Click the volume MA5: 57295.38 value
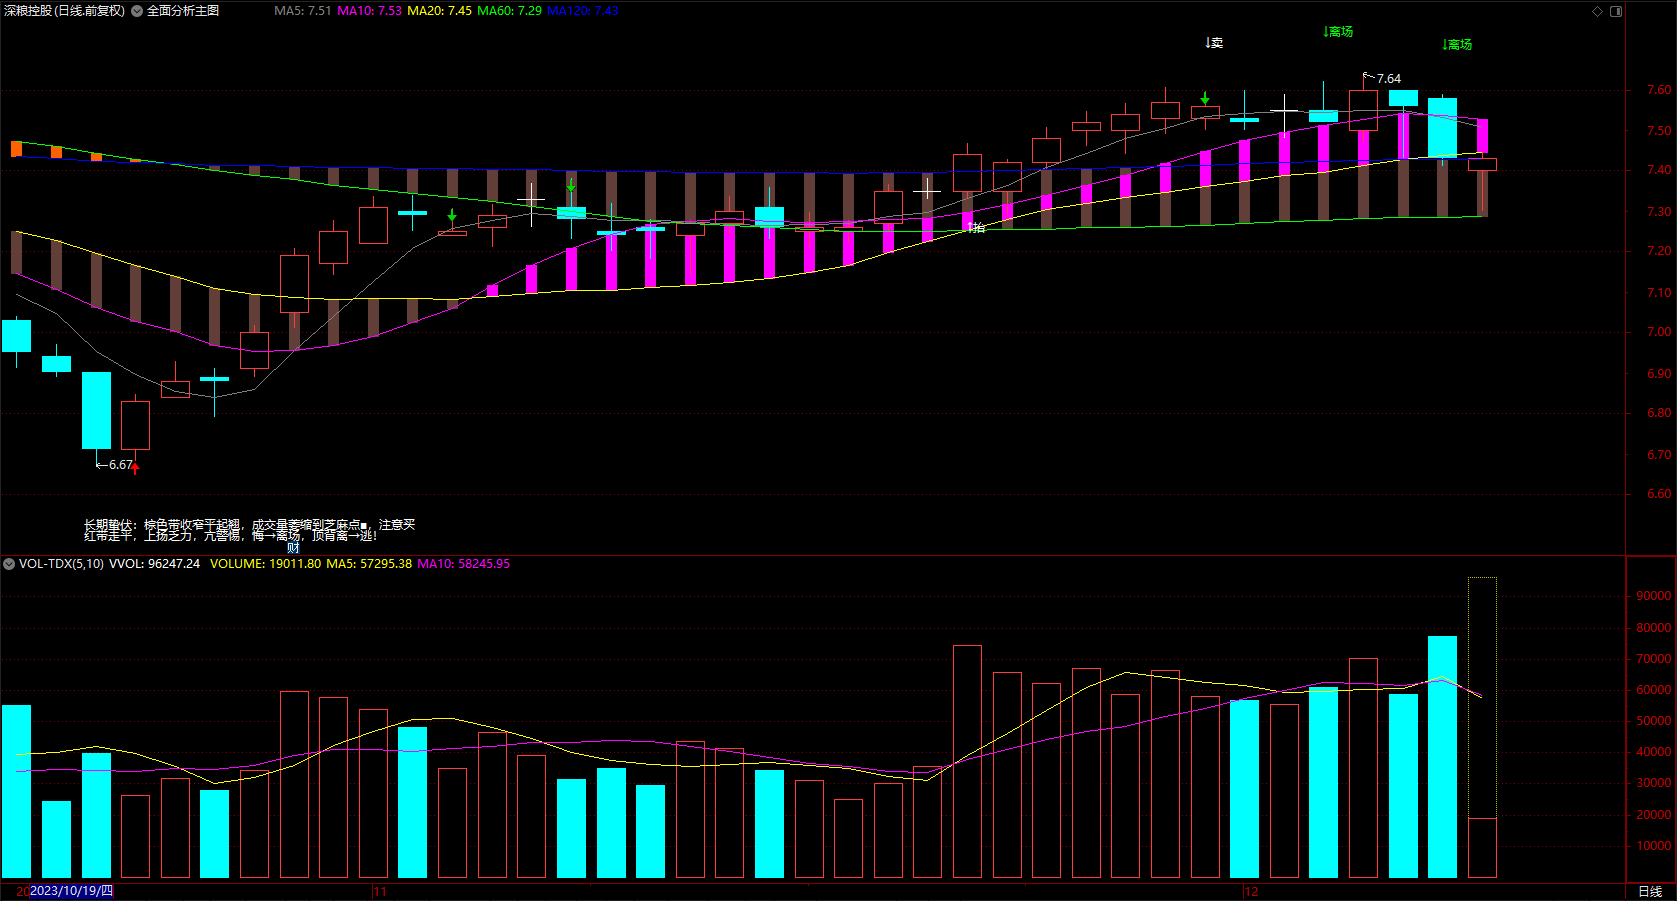This screenshot has width=1677, height=901. click(369, 564)
